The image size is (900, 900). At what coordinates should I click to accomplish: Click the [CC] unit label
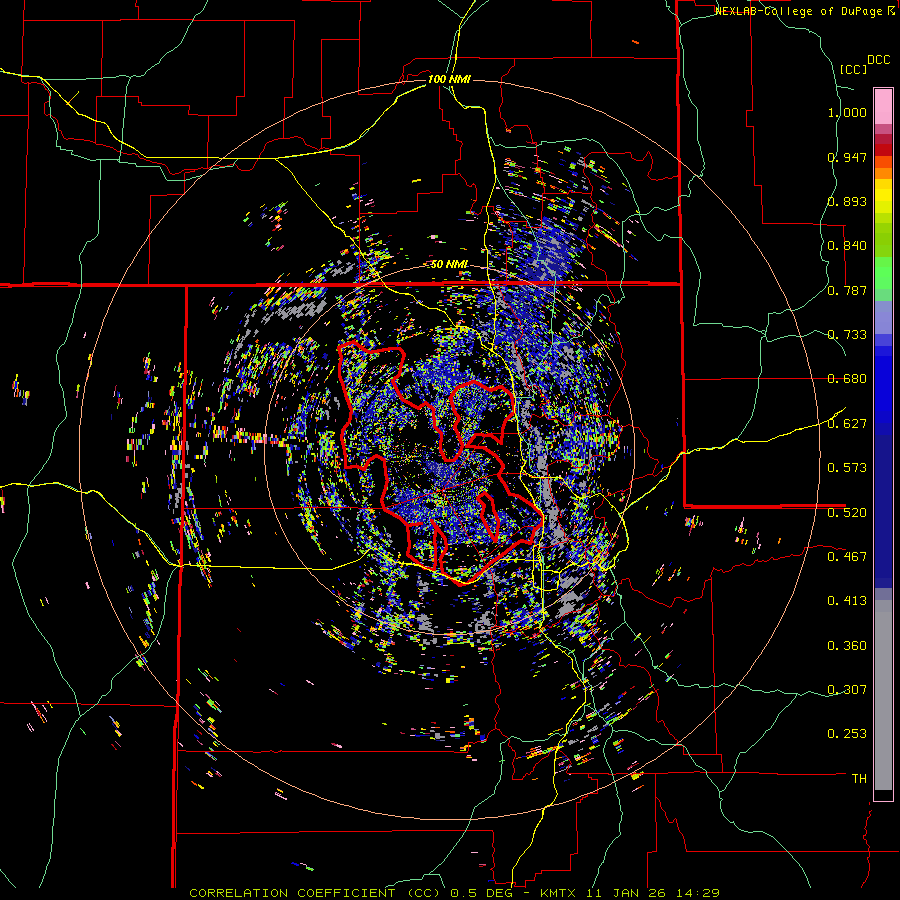tap(854, 69)
